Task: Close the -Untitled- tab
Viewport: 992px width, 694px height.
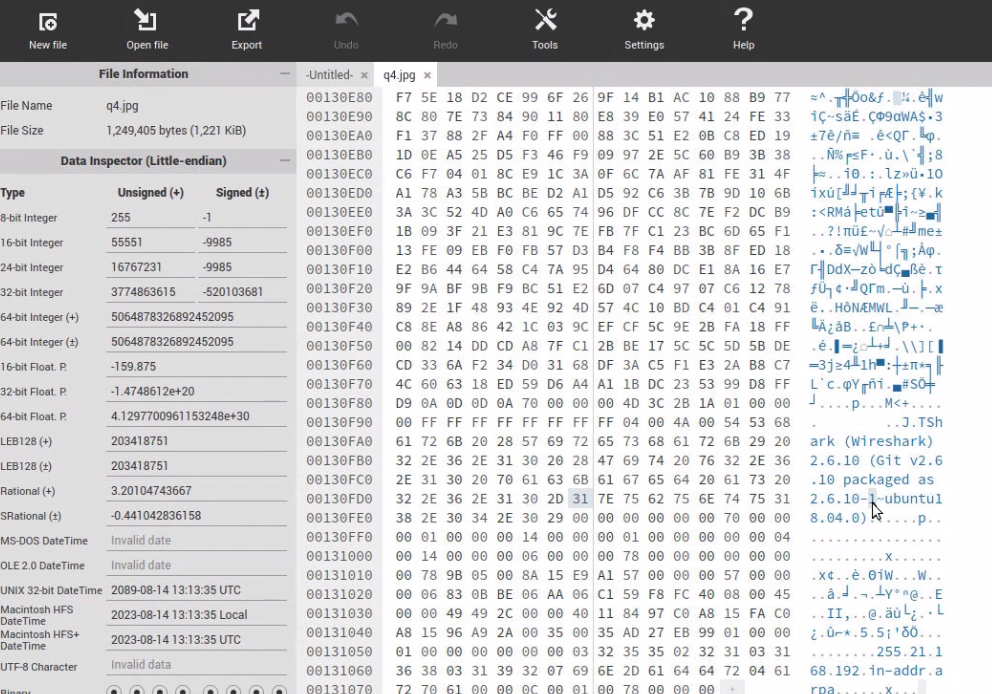Action: pyautogui.click(x=364, y=75)
